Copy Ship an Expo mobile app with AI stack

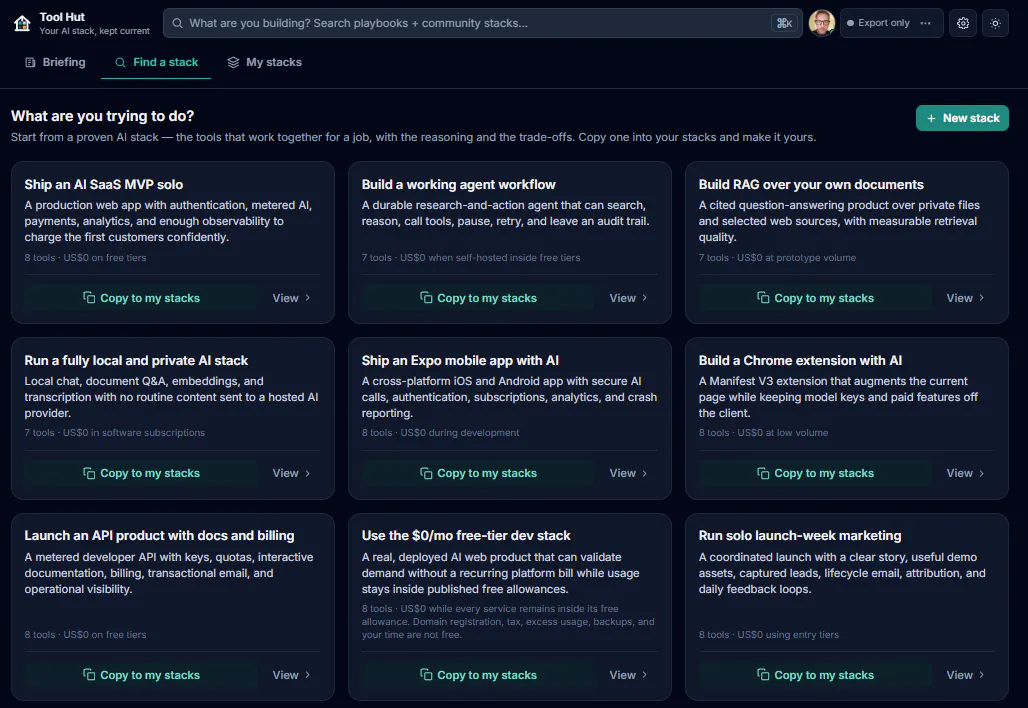pyautogui.click(x=478, y=473)
